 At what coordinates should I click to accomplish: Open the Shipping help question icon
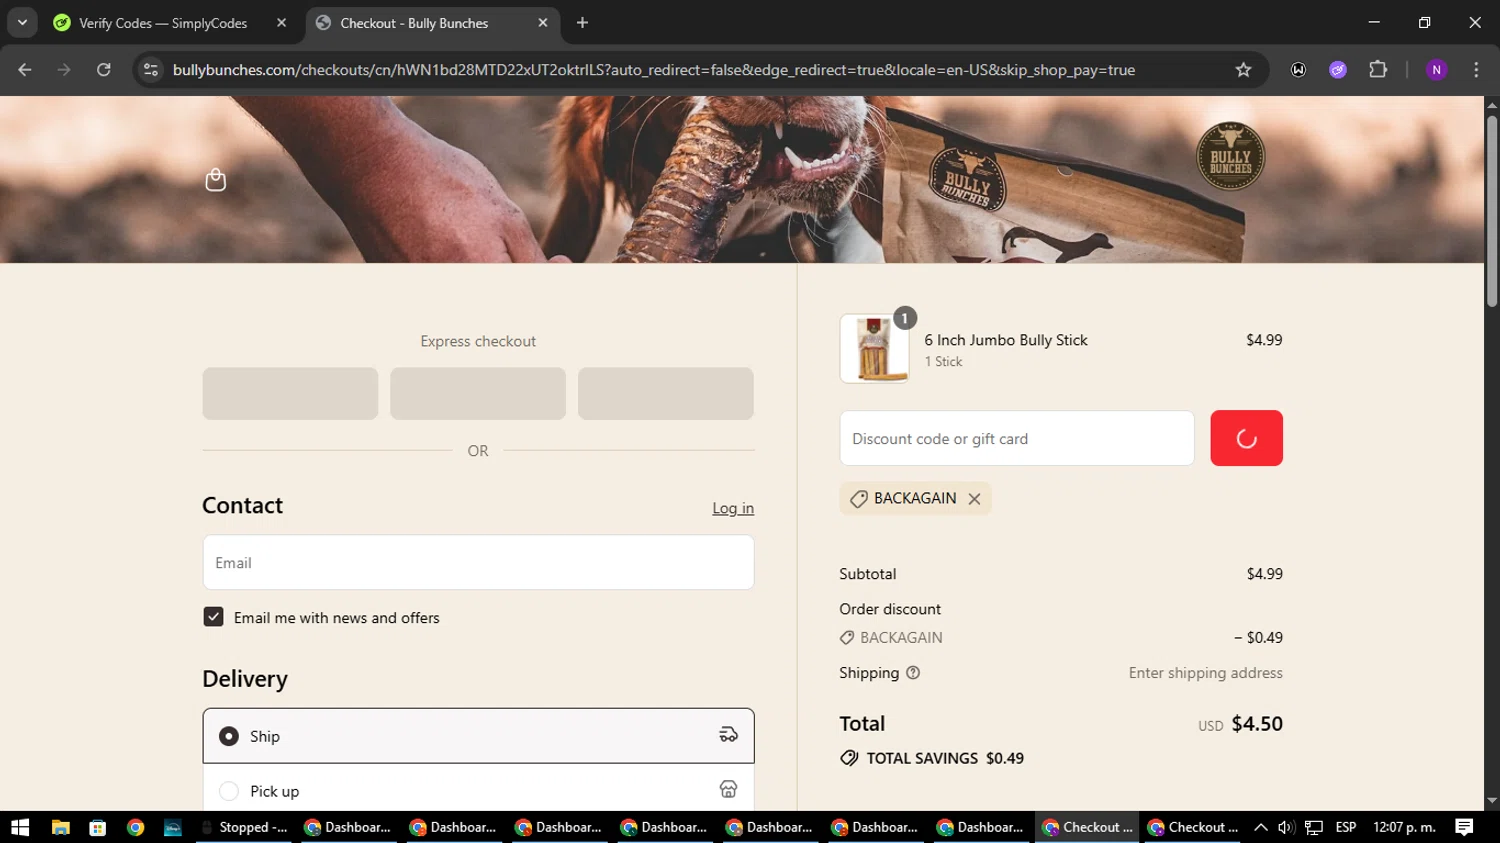pyautogui.click(x=913, y=673)
